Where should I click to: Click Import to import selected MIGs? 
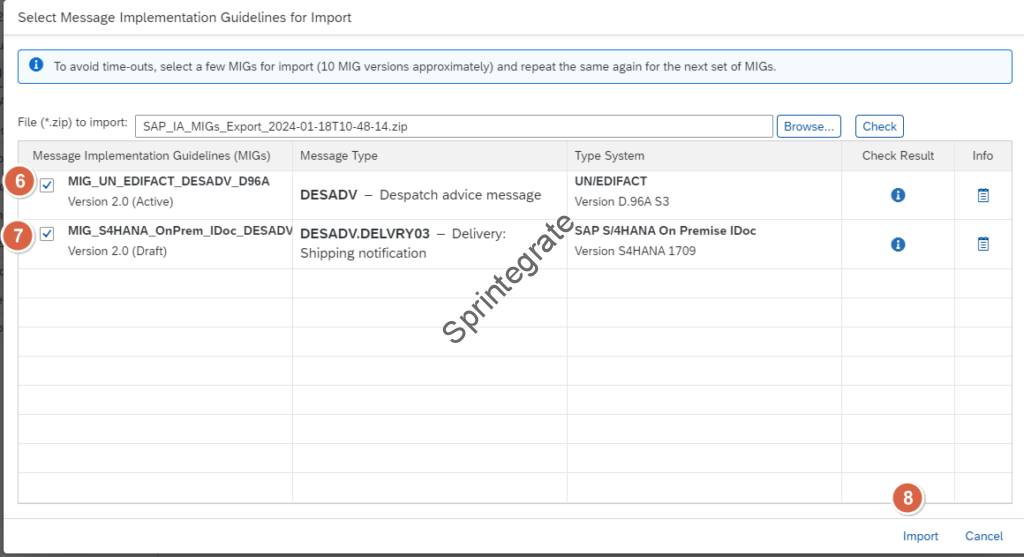tap(920, 536)
